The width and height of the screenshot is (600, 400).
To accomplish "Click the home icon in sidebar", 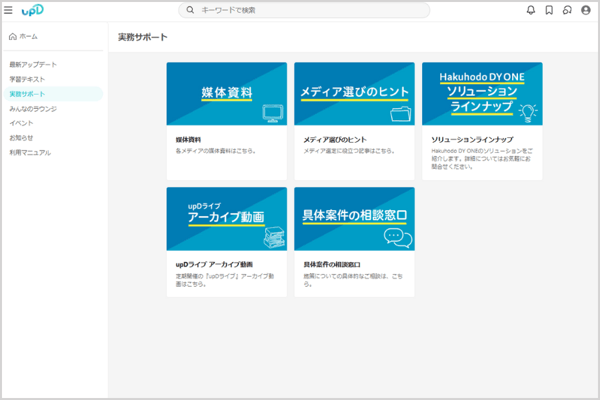I will 13,37.
